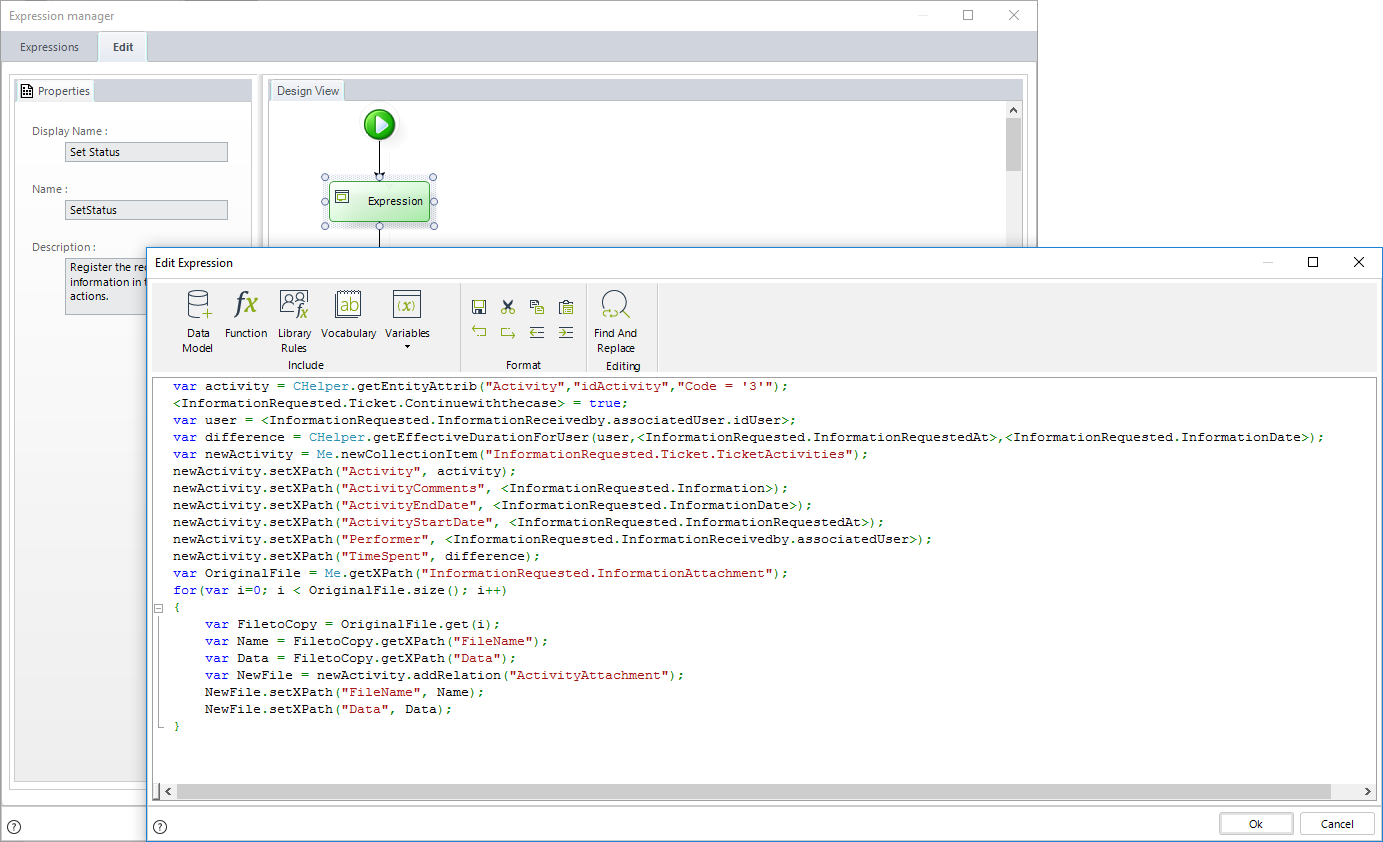The width and height of the screenshot is (1383, 842).
Task: Select the Properties panel tab
Action: (55, 91)
